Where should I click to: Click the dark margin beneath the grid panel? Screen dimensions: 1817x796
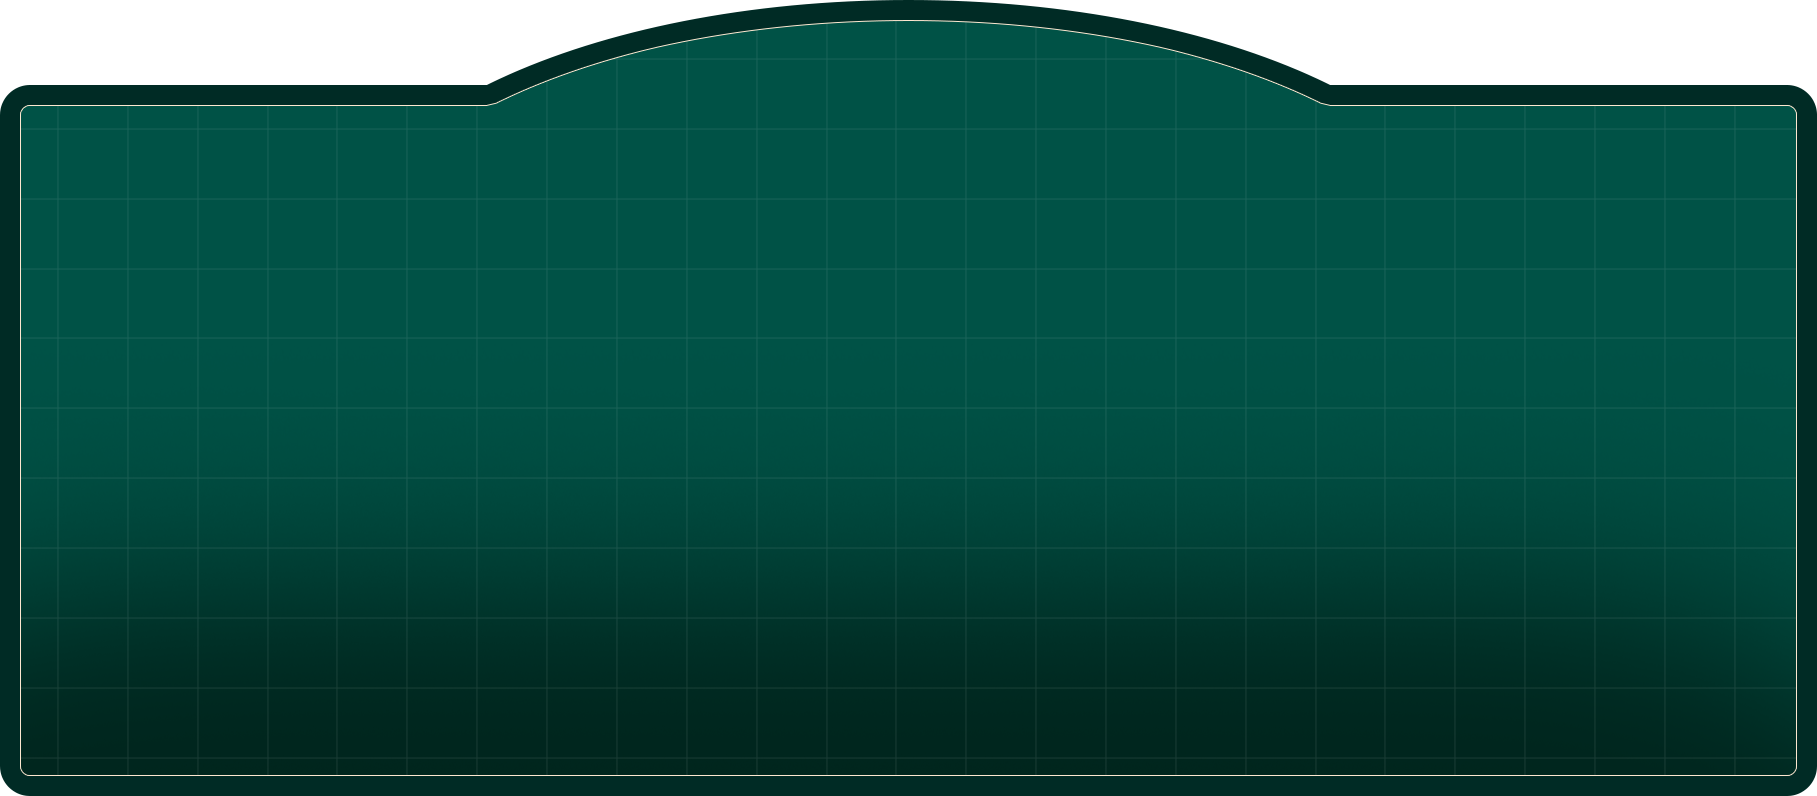click(908, 786)
